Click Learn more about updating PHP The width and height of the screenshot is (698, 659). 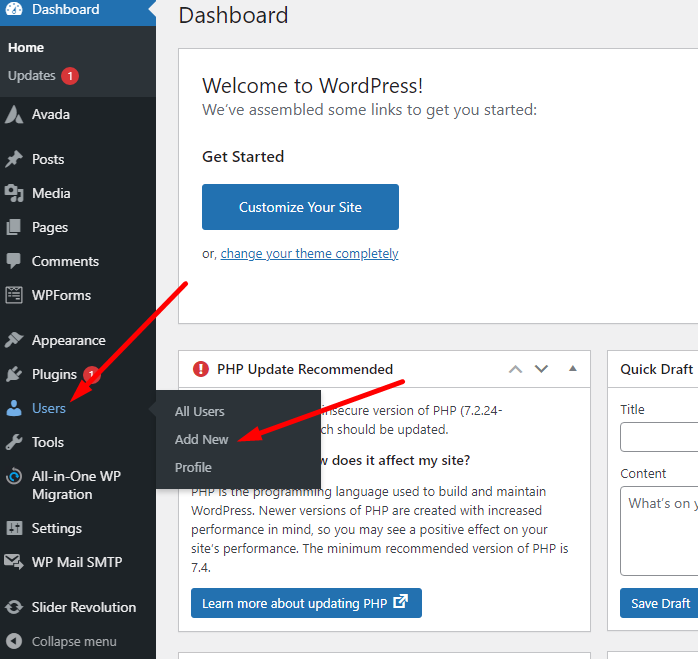(x=306, y=603)
